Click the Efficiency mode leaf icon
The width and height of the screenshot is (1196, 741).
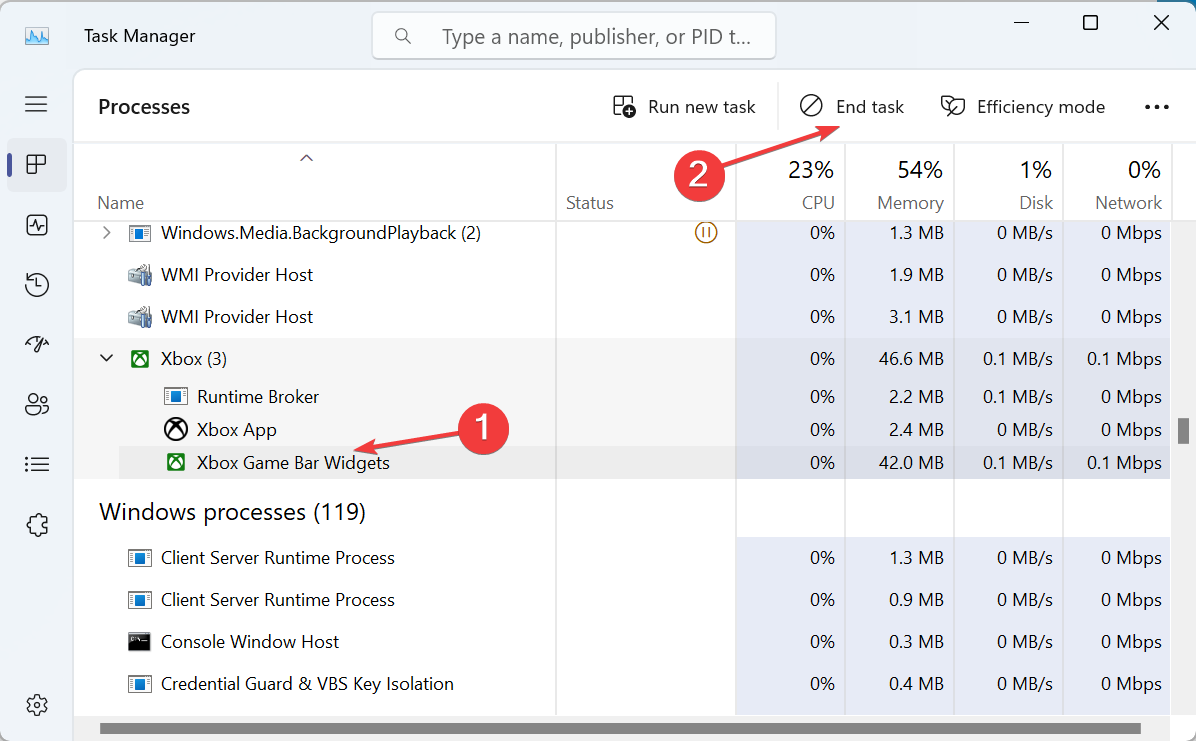pos(953,106)
